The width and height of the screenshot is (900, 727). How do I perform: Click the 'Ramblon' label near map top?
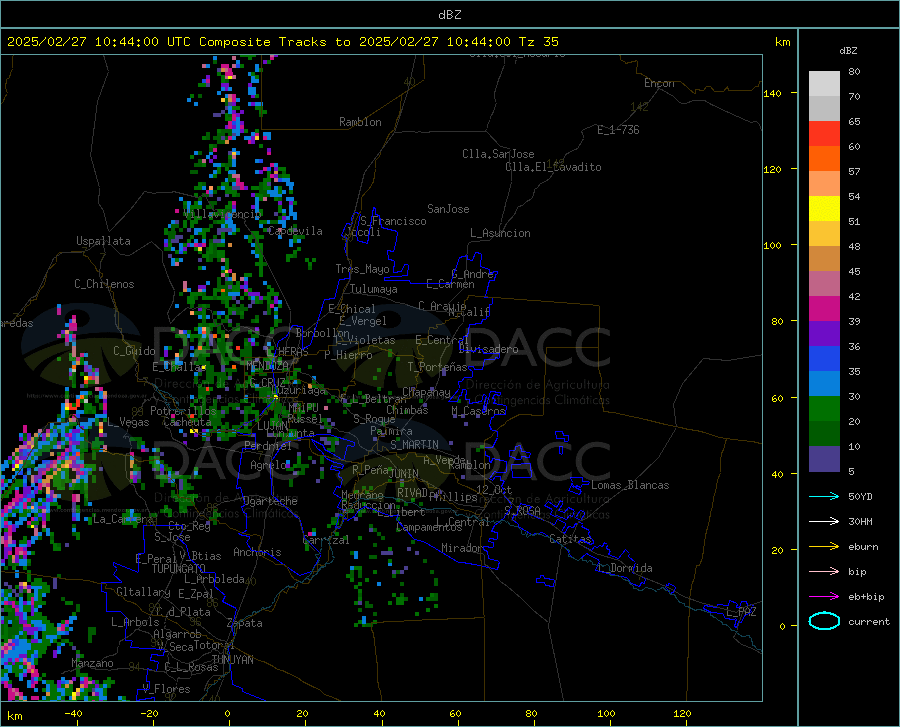(360, 122)
